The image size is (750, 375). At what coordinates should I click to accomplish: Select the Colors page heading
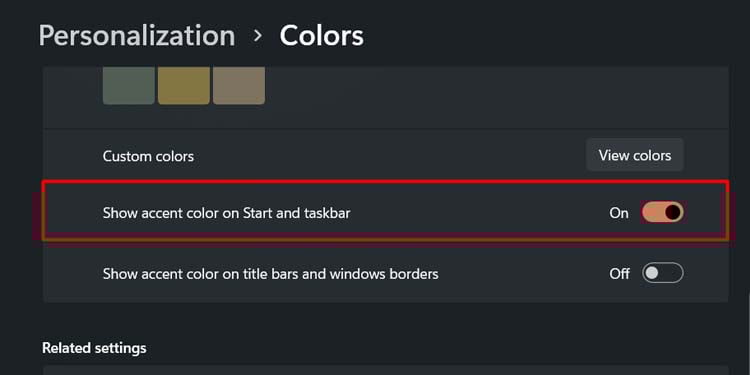(x=321, y=35)
